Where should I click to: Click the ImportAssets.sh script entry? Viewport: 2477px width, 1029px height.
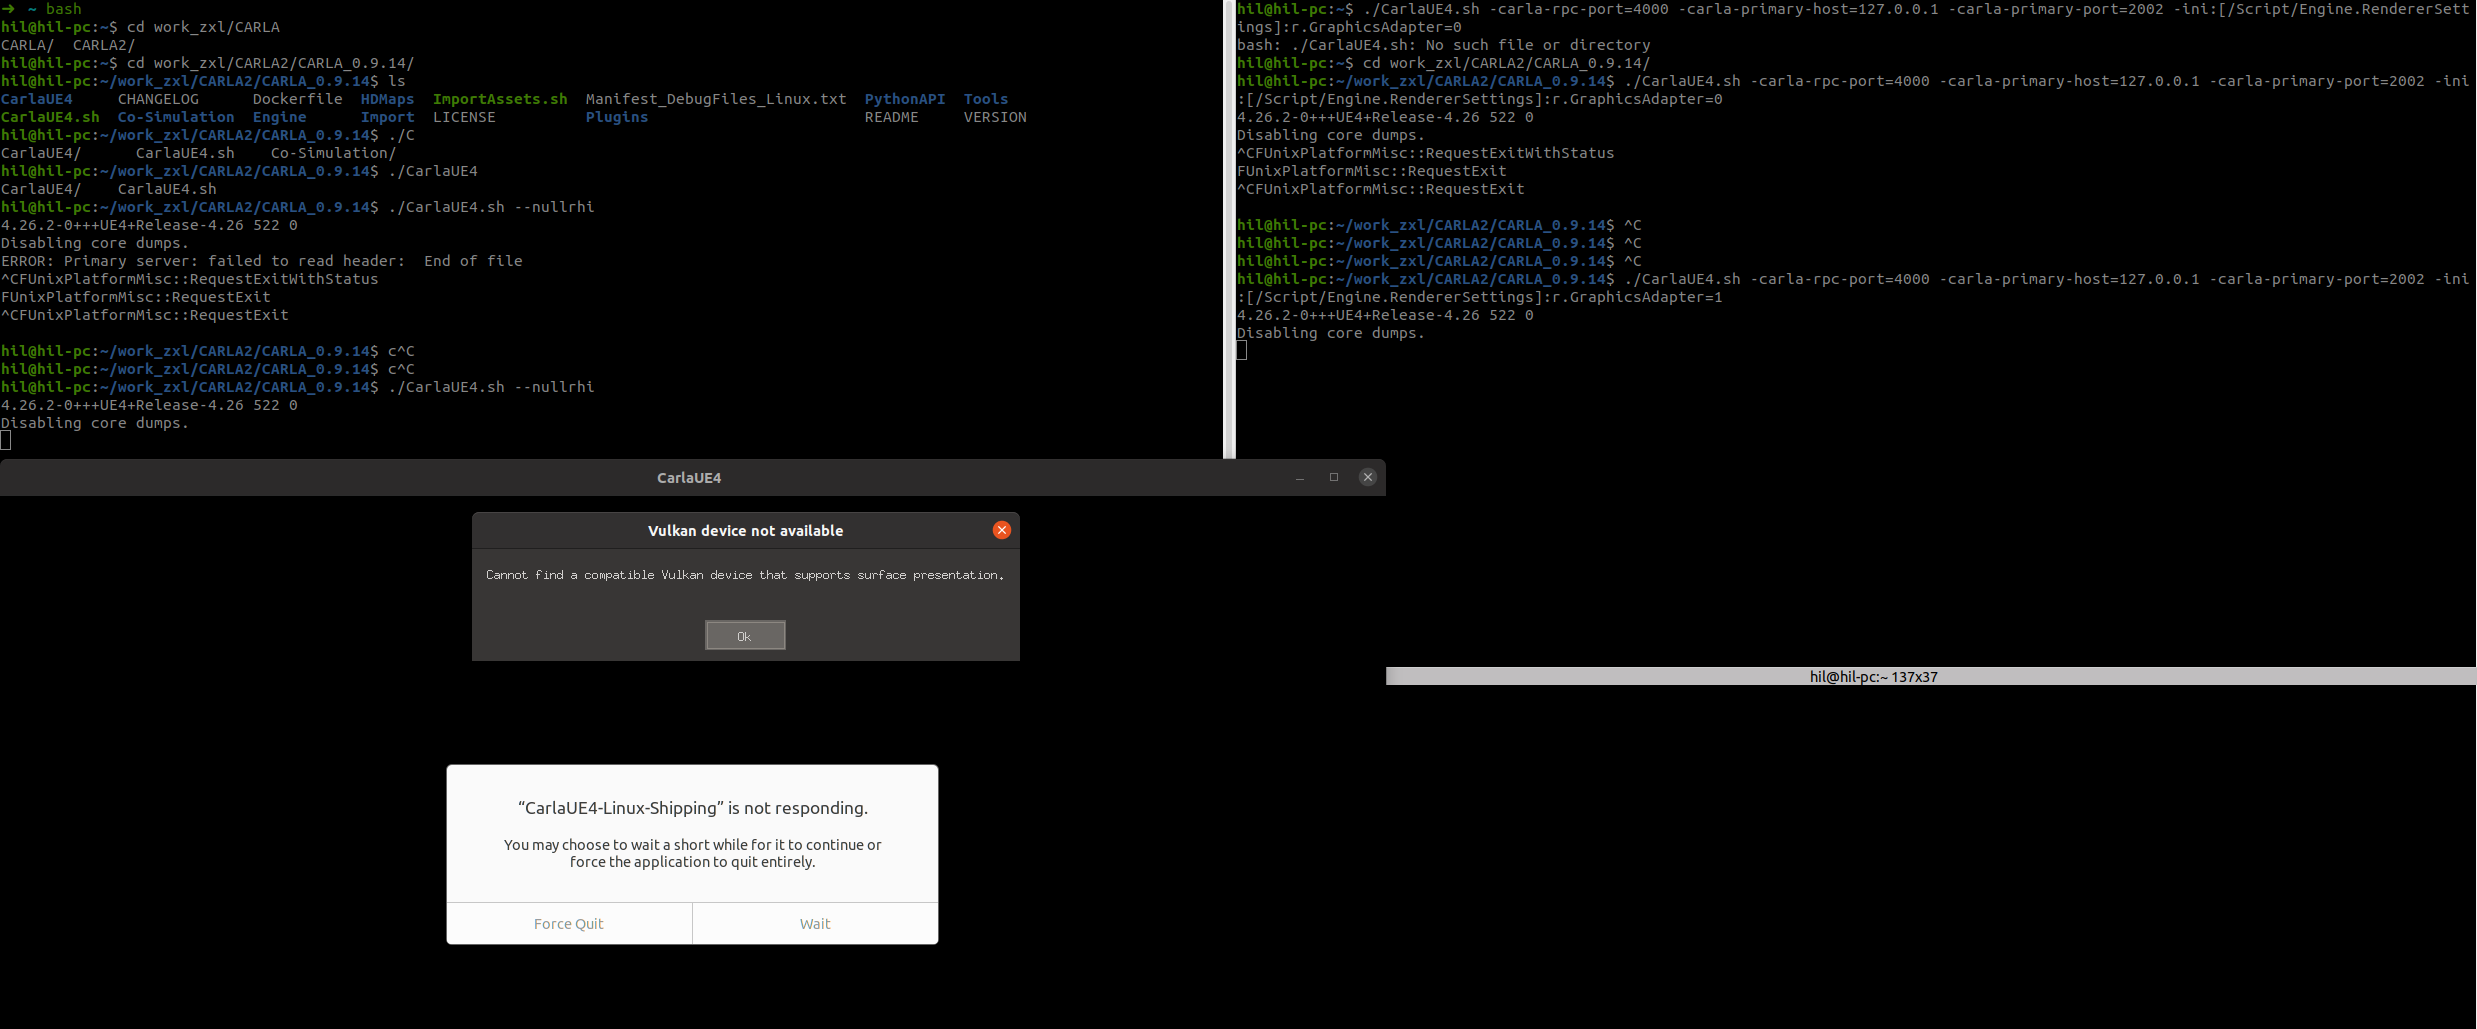point(500,98)
